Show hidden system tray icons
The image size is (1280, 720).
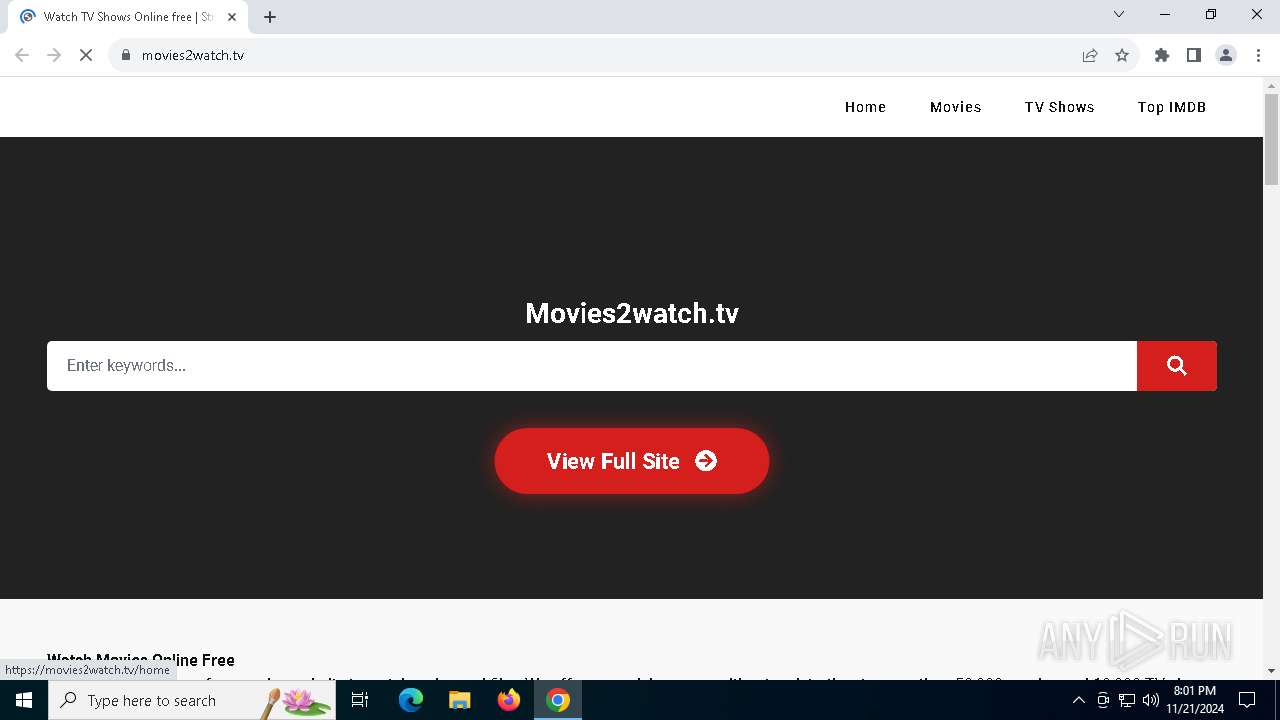(x=1078, y=700)
